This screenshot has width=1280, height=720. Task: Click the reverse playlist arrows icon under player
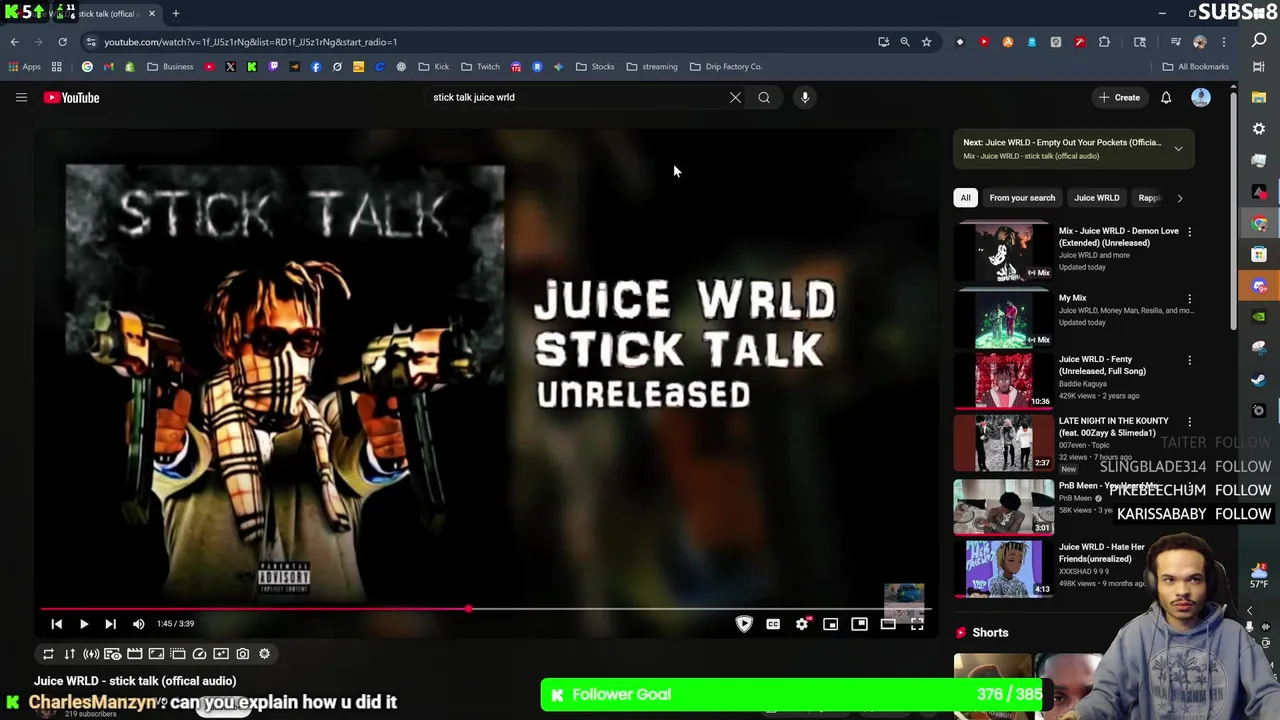[x=70, y=654]
